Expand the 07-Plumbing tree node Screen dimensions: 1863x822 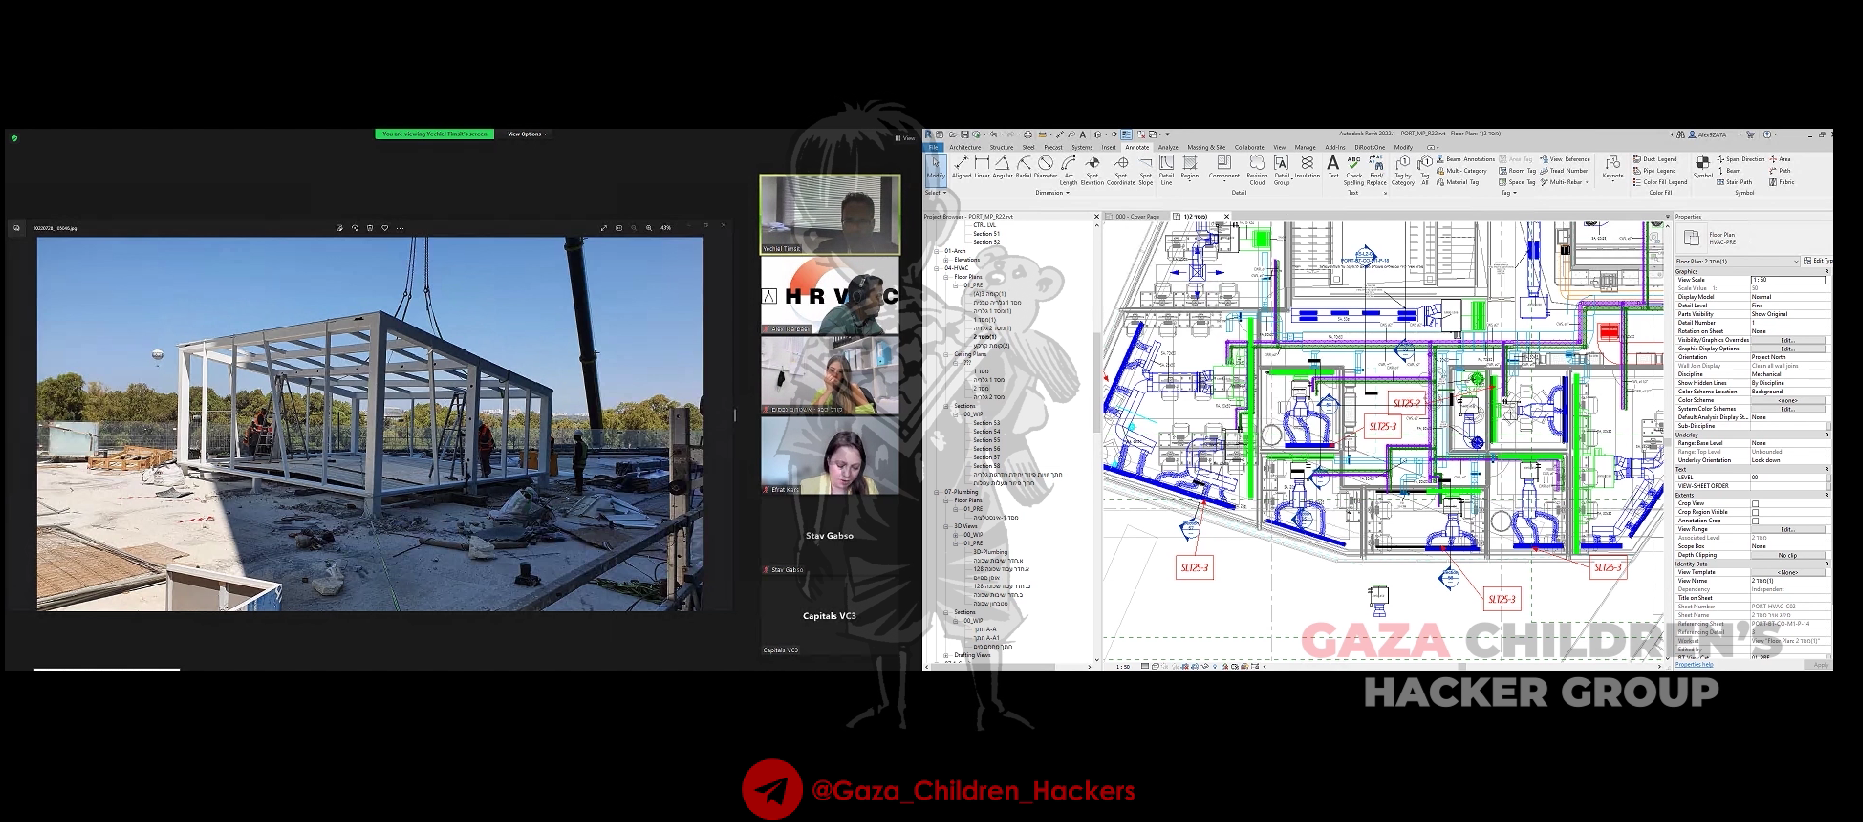[x=938, y=492]
